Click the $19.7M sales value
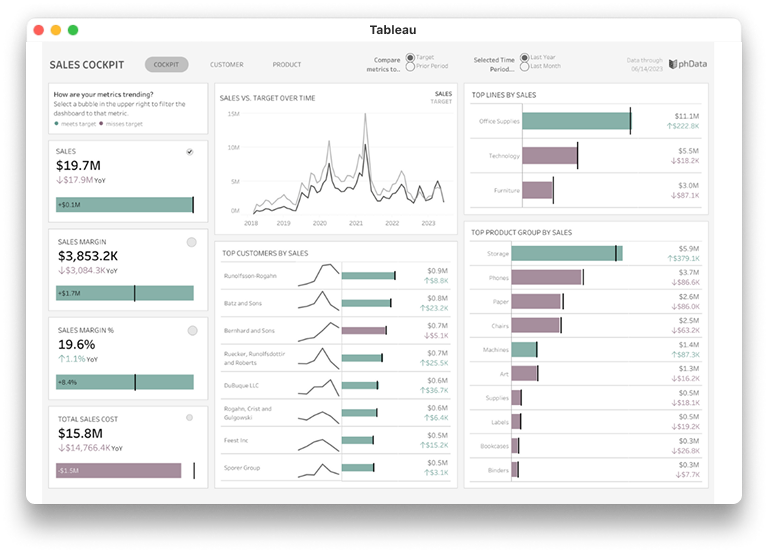Viewport: 768px width, 552px height. 78,166
